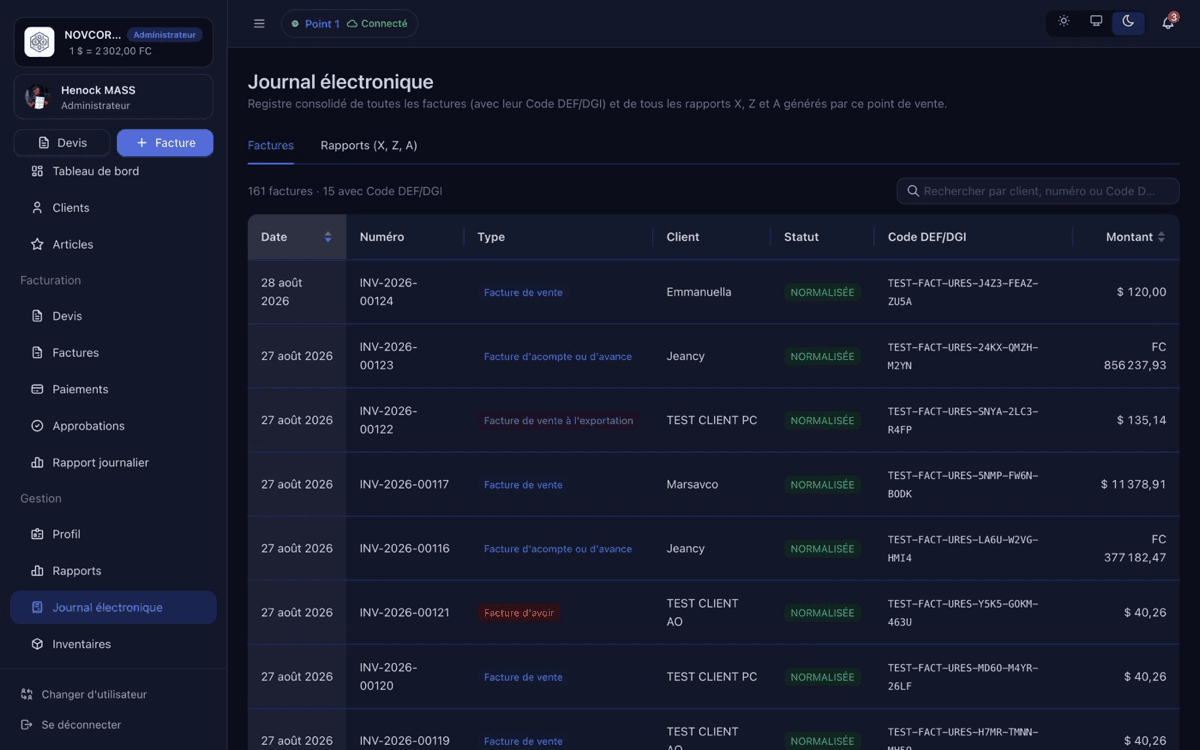Click the Administrateur role badge

165,35
